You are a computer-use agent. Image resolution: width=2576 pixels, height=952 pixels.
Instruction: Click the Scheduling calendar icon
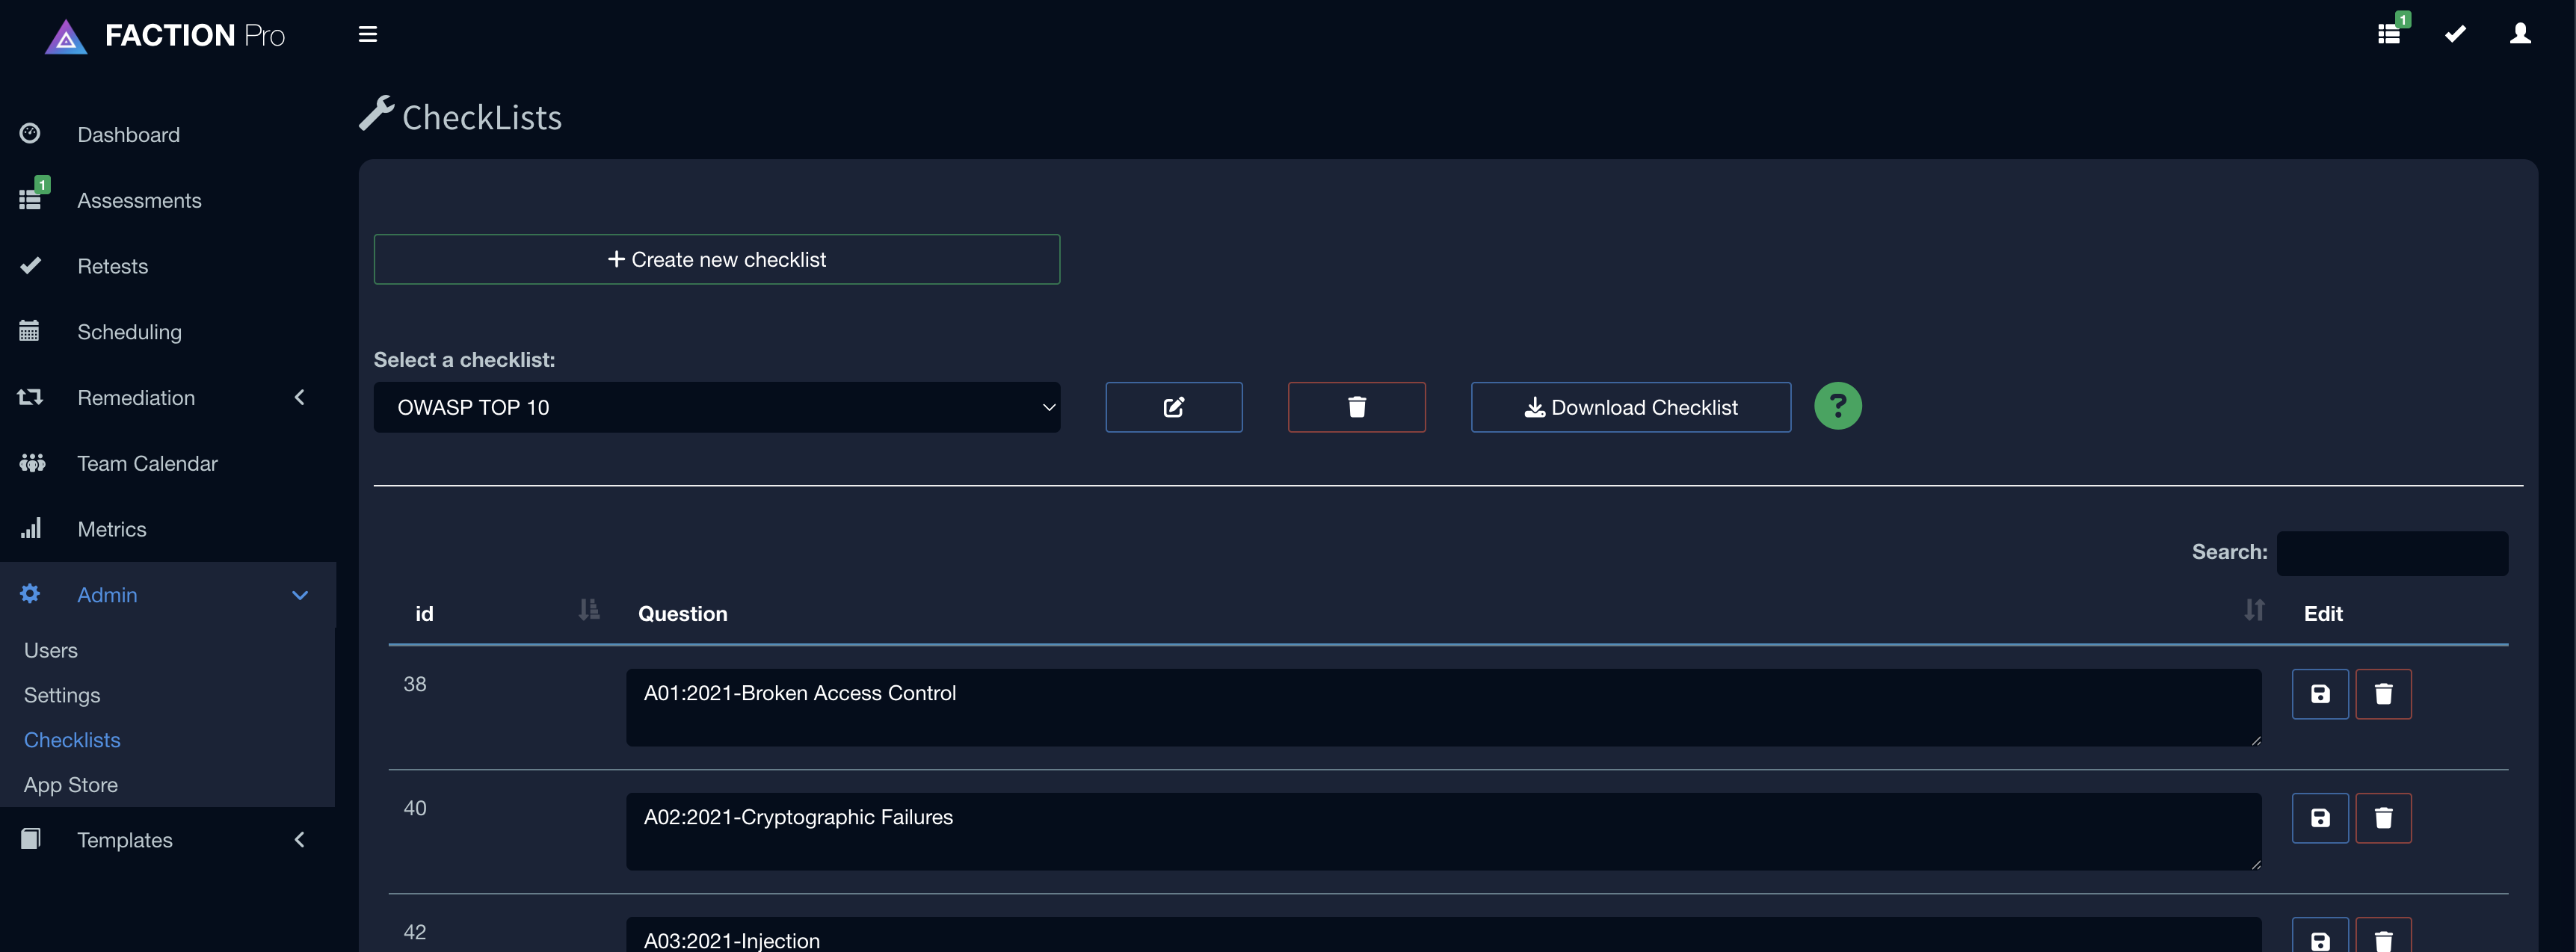pos(29,331)
